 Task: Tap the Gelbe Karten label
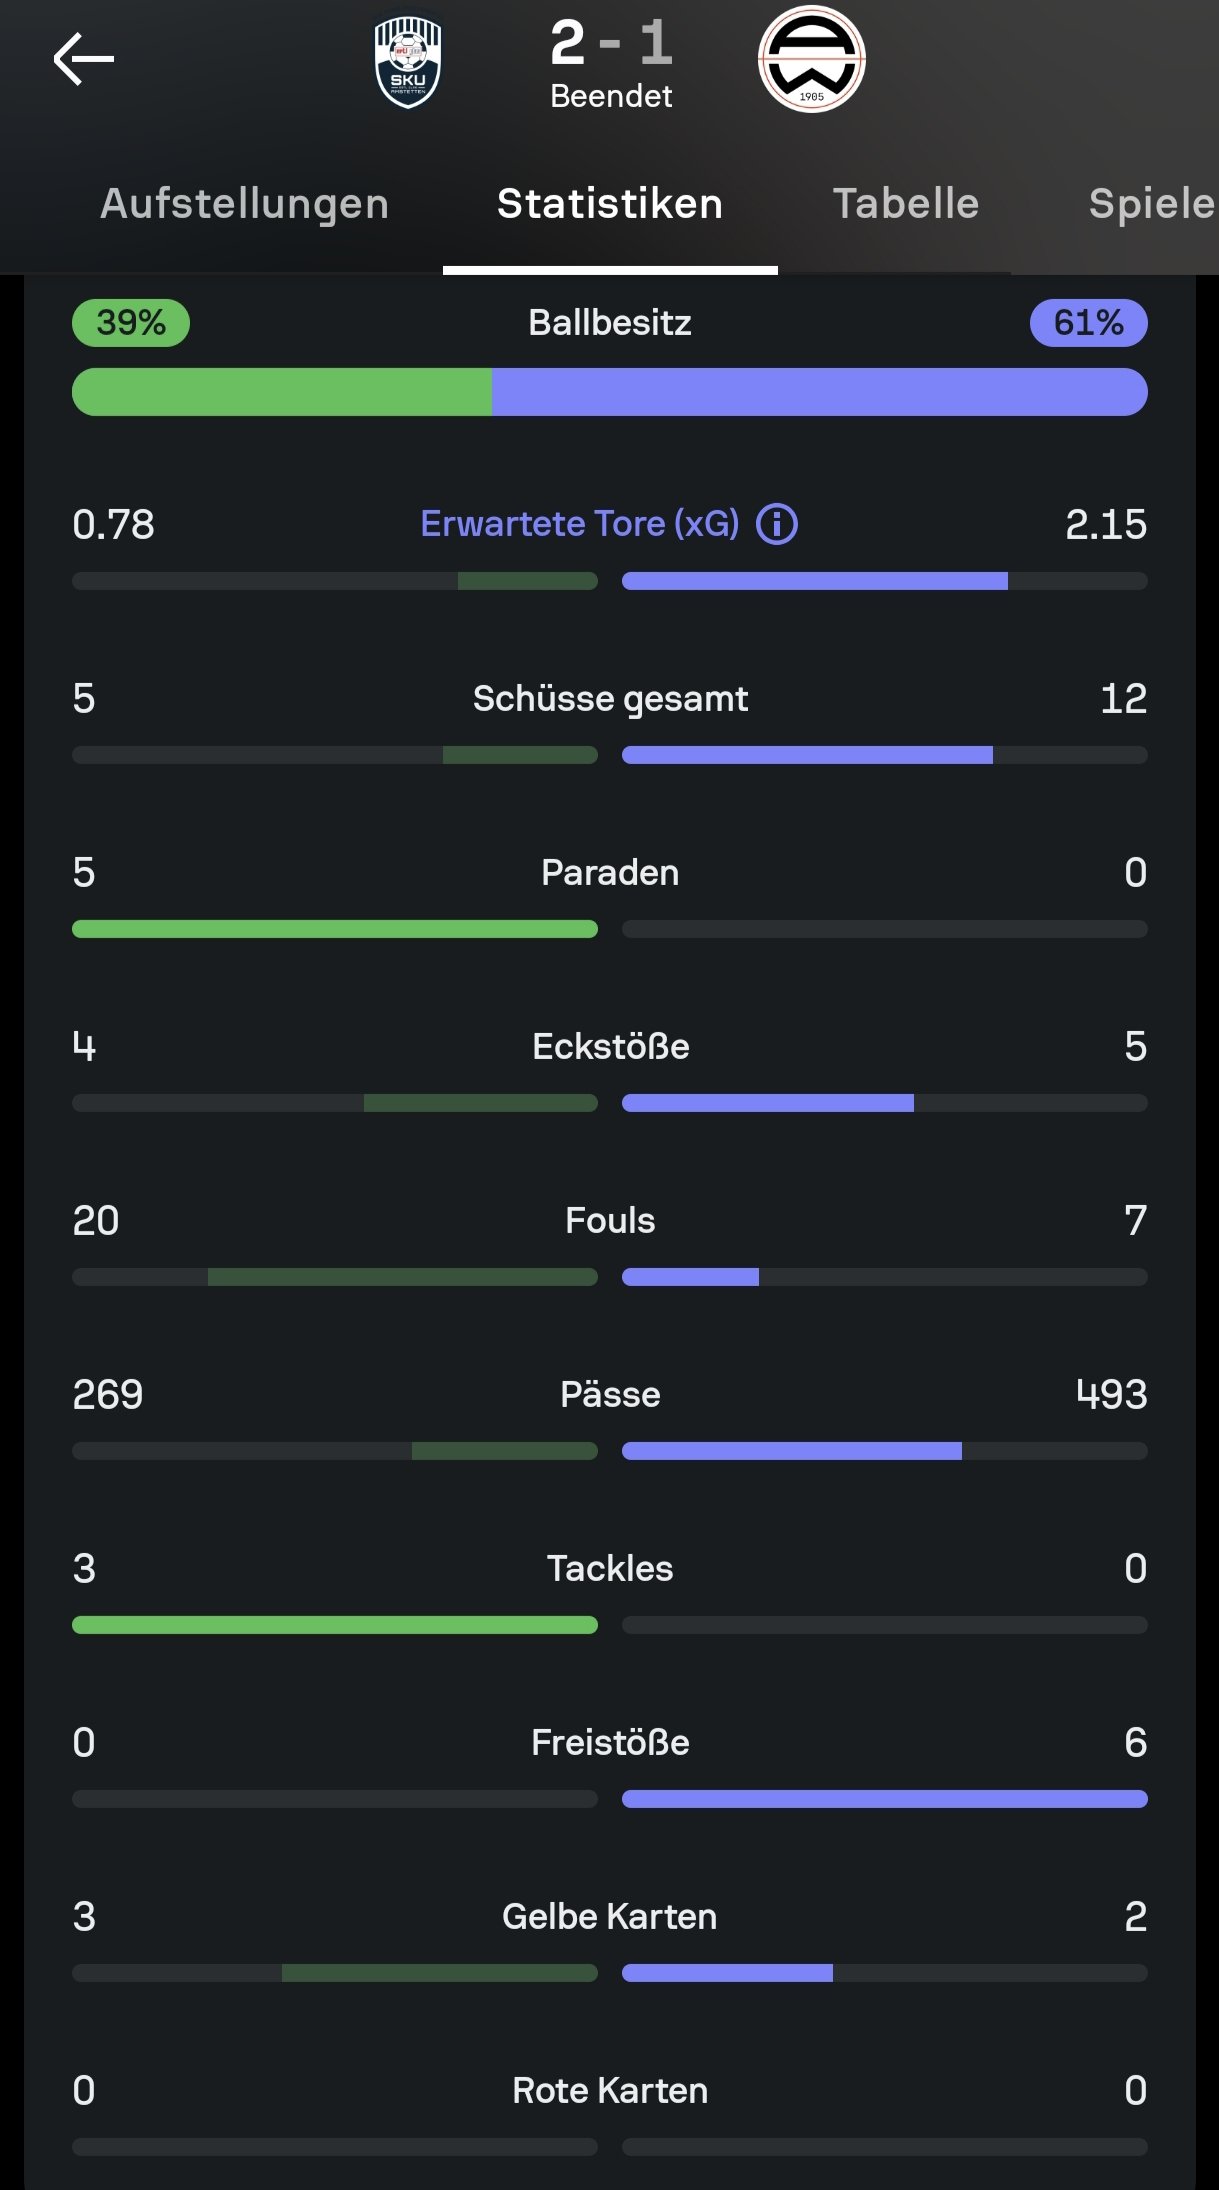610,1917
